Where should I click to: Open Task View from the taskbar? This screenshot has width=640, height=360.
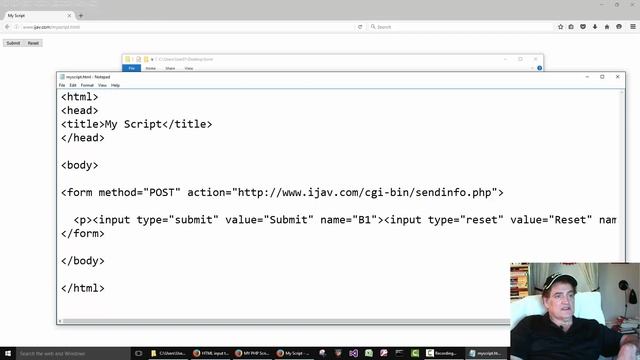pyautogui.click(x=138, y=353)
